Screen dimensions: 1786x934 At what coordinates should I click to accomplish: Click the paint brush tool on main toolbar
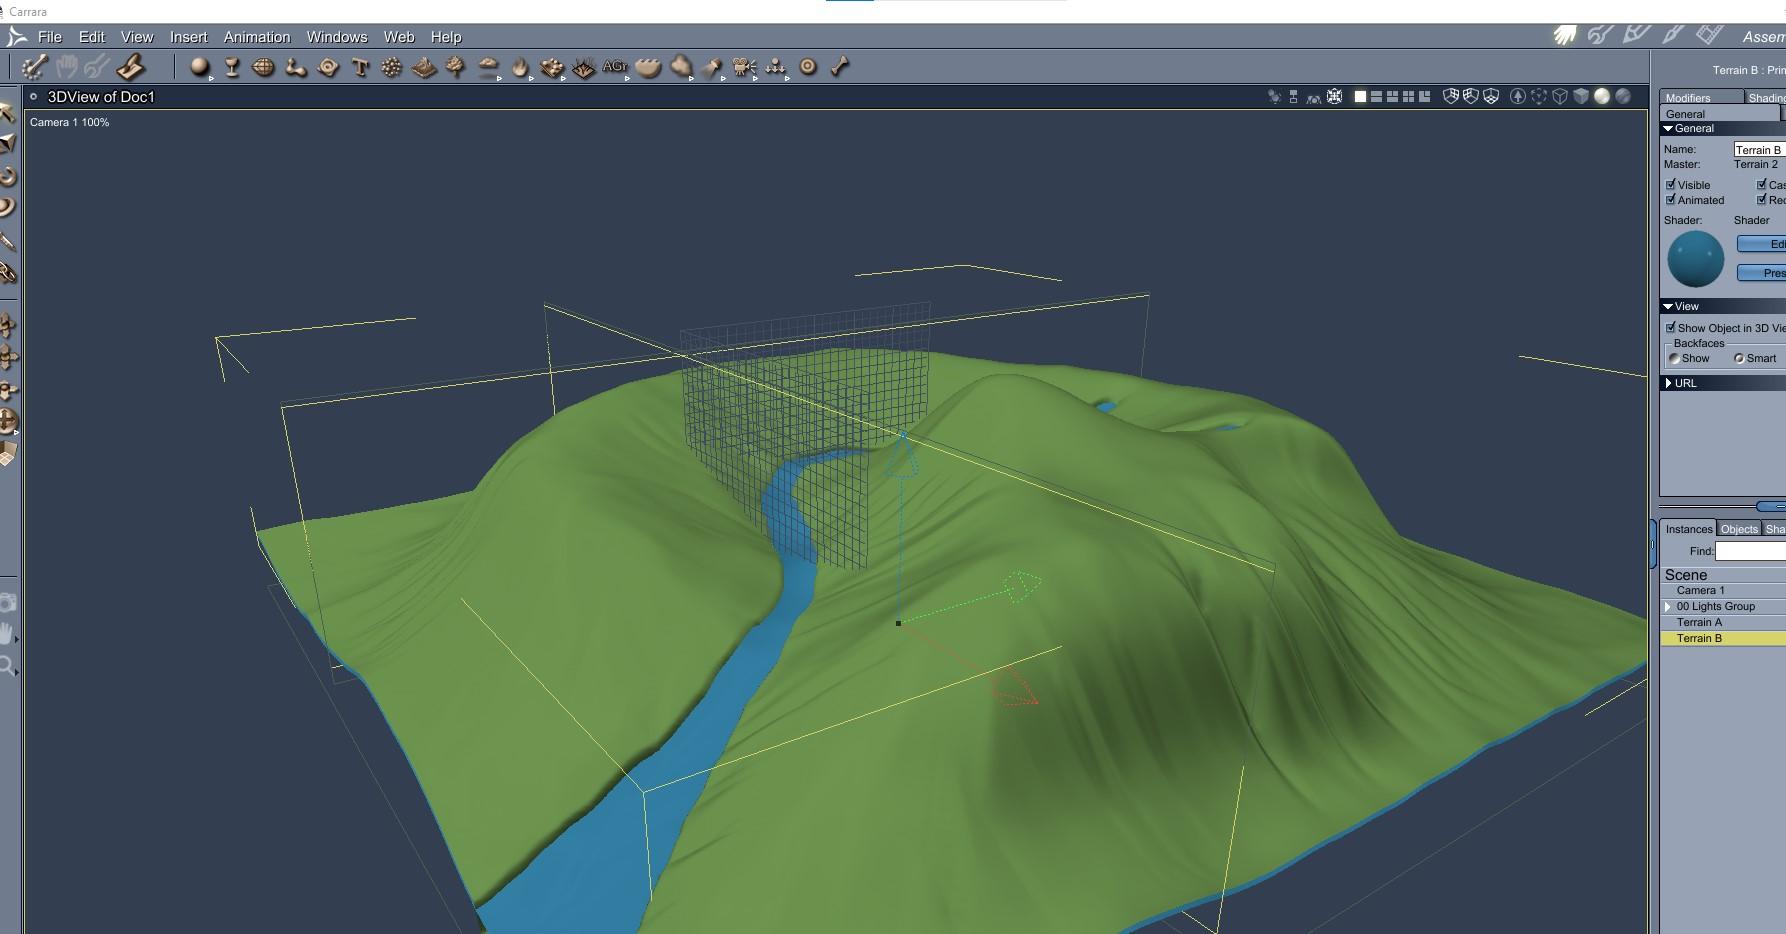131,67
